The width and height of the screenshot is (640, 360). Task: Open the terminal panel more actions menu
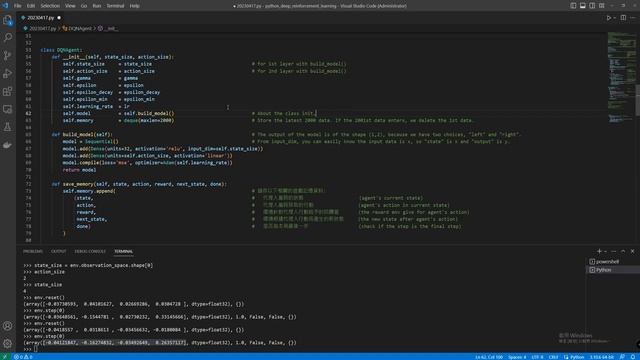tap(614, 251)
